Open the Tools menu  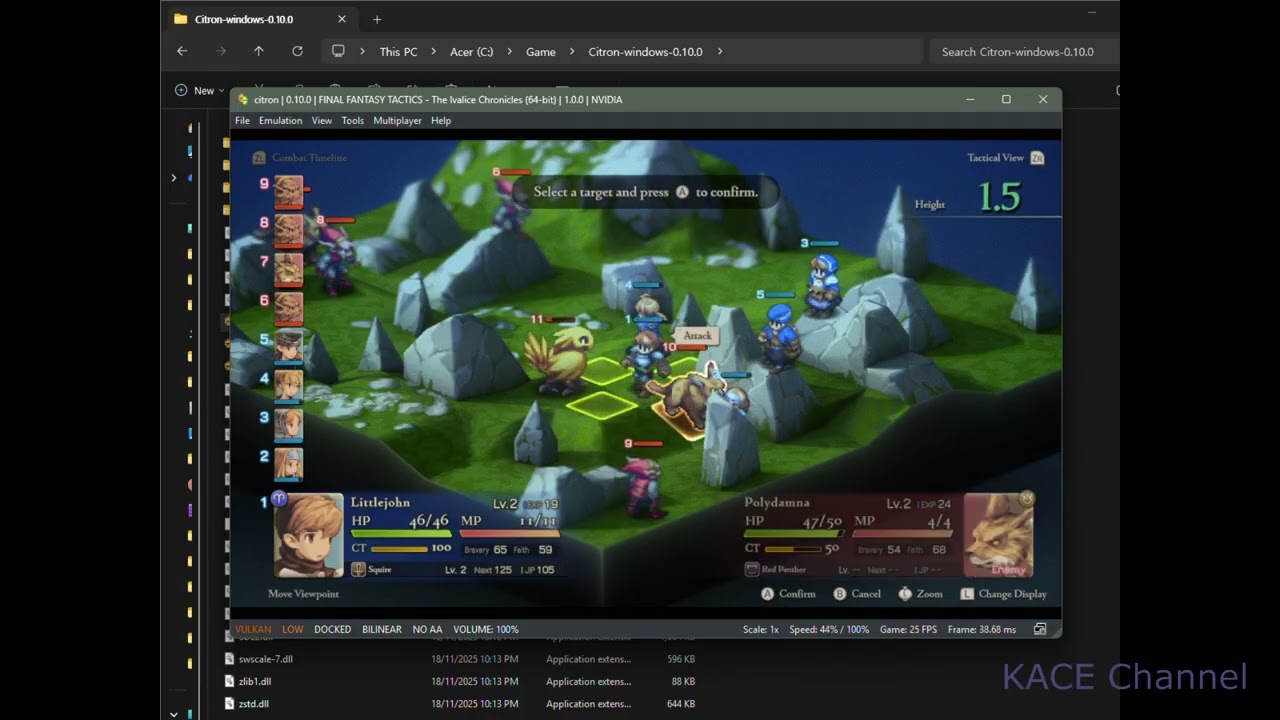pos(352,121)
